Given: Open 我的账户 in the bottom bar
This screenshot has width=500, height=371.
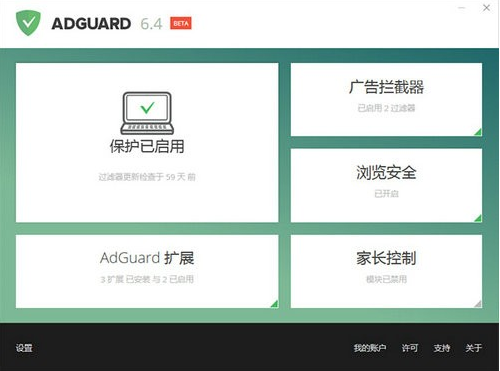Looking at the screenshot, I should pyautogui.click(x=370, y=348).
